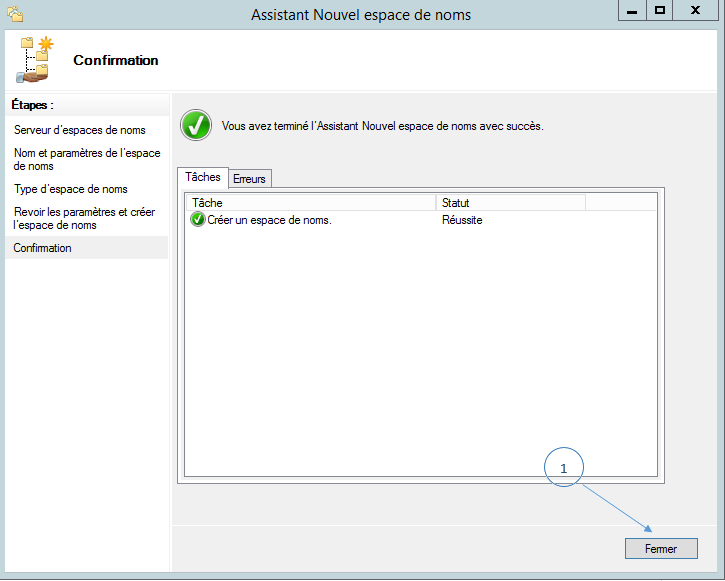Go to Nom et paramètres de l'espace step
725x581 pixels.
86,159
